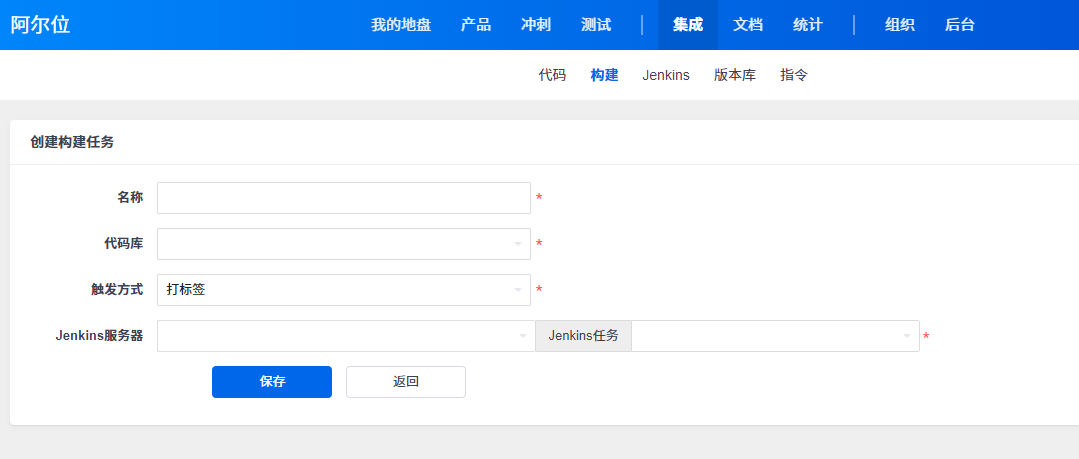Select the 测试 navigation item
The image size is (1079, 459).
coord(596,25)
